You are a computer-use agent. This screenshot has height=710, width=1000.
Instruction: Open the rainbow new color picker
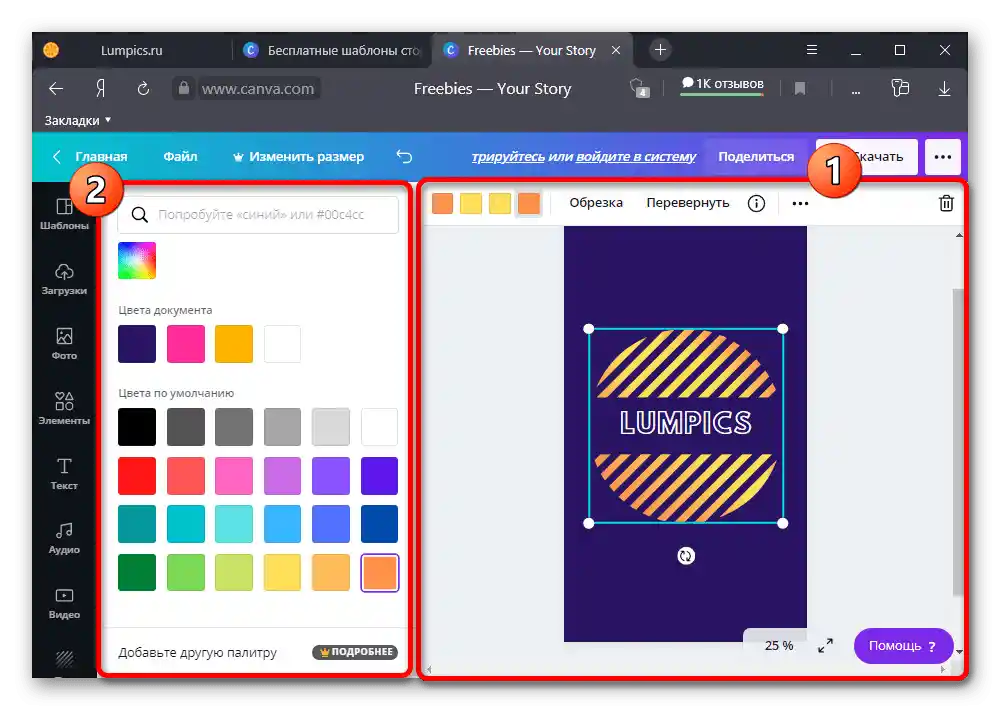[x=137, y=260]
